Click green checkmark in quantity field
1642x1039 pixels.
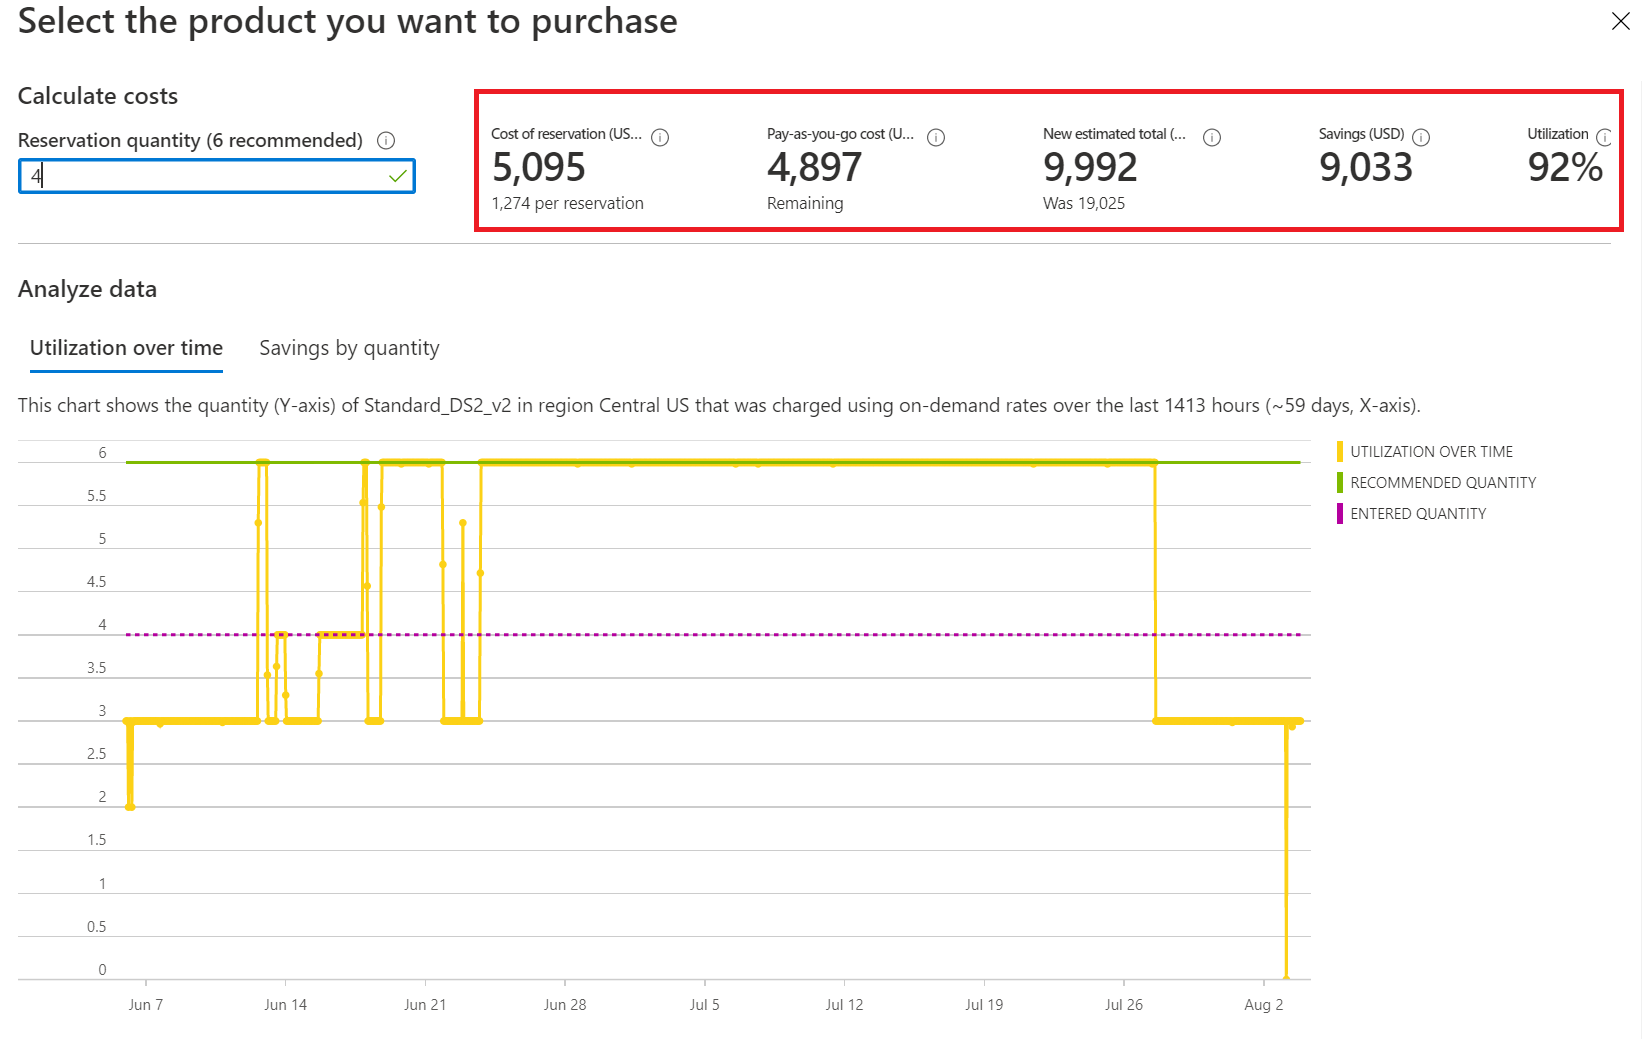(397, 177)
